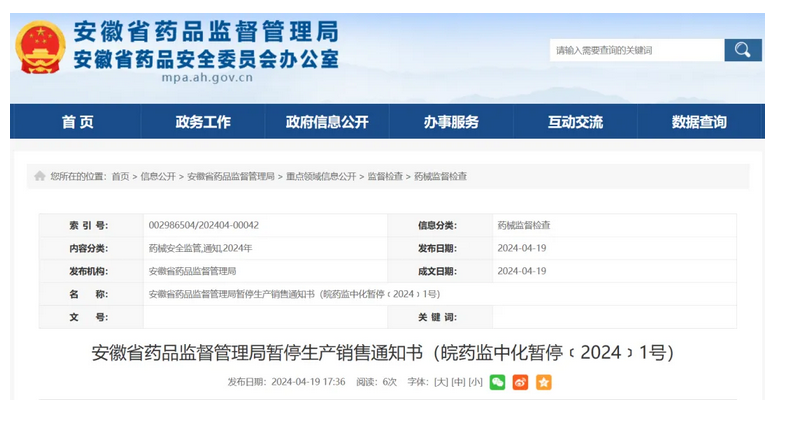
Task: Open the 政务工作 navigation tab
Action: (x=203, y=122)
